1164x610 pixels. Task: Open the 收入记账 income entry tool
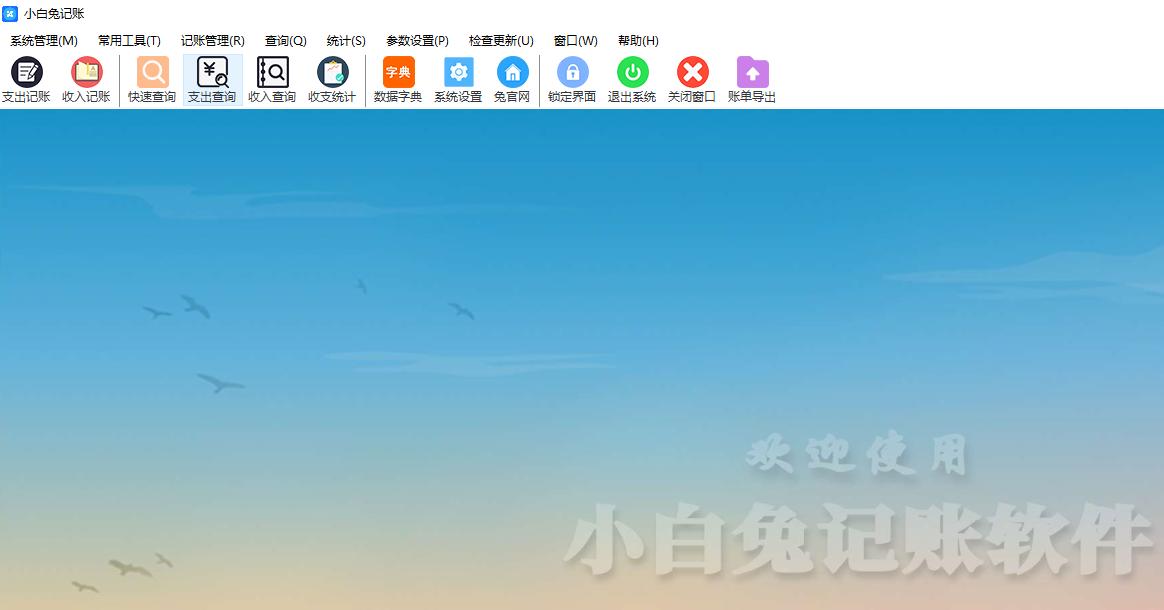(x=86, y=80)
